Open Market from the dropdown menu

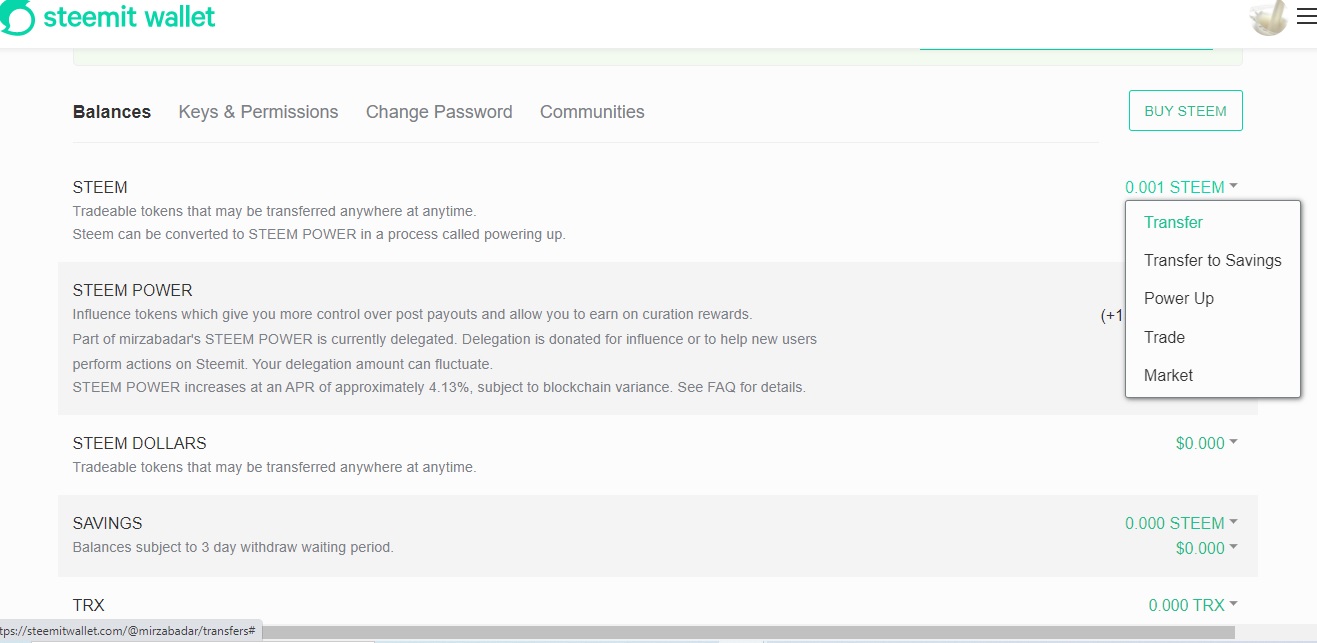[1168, 375]
